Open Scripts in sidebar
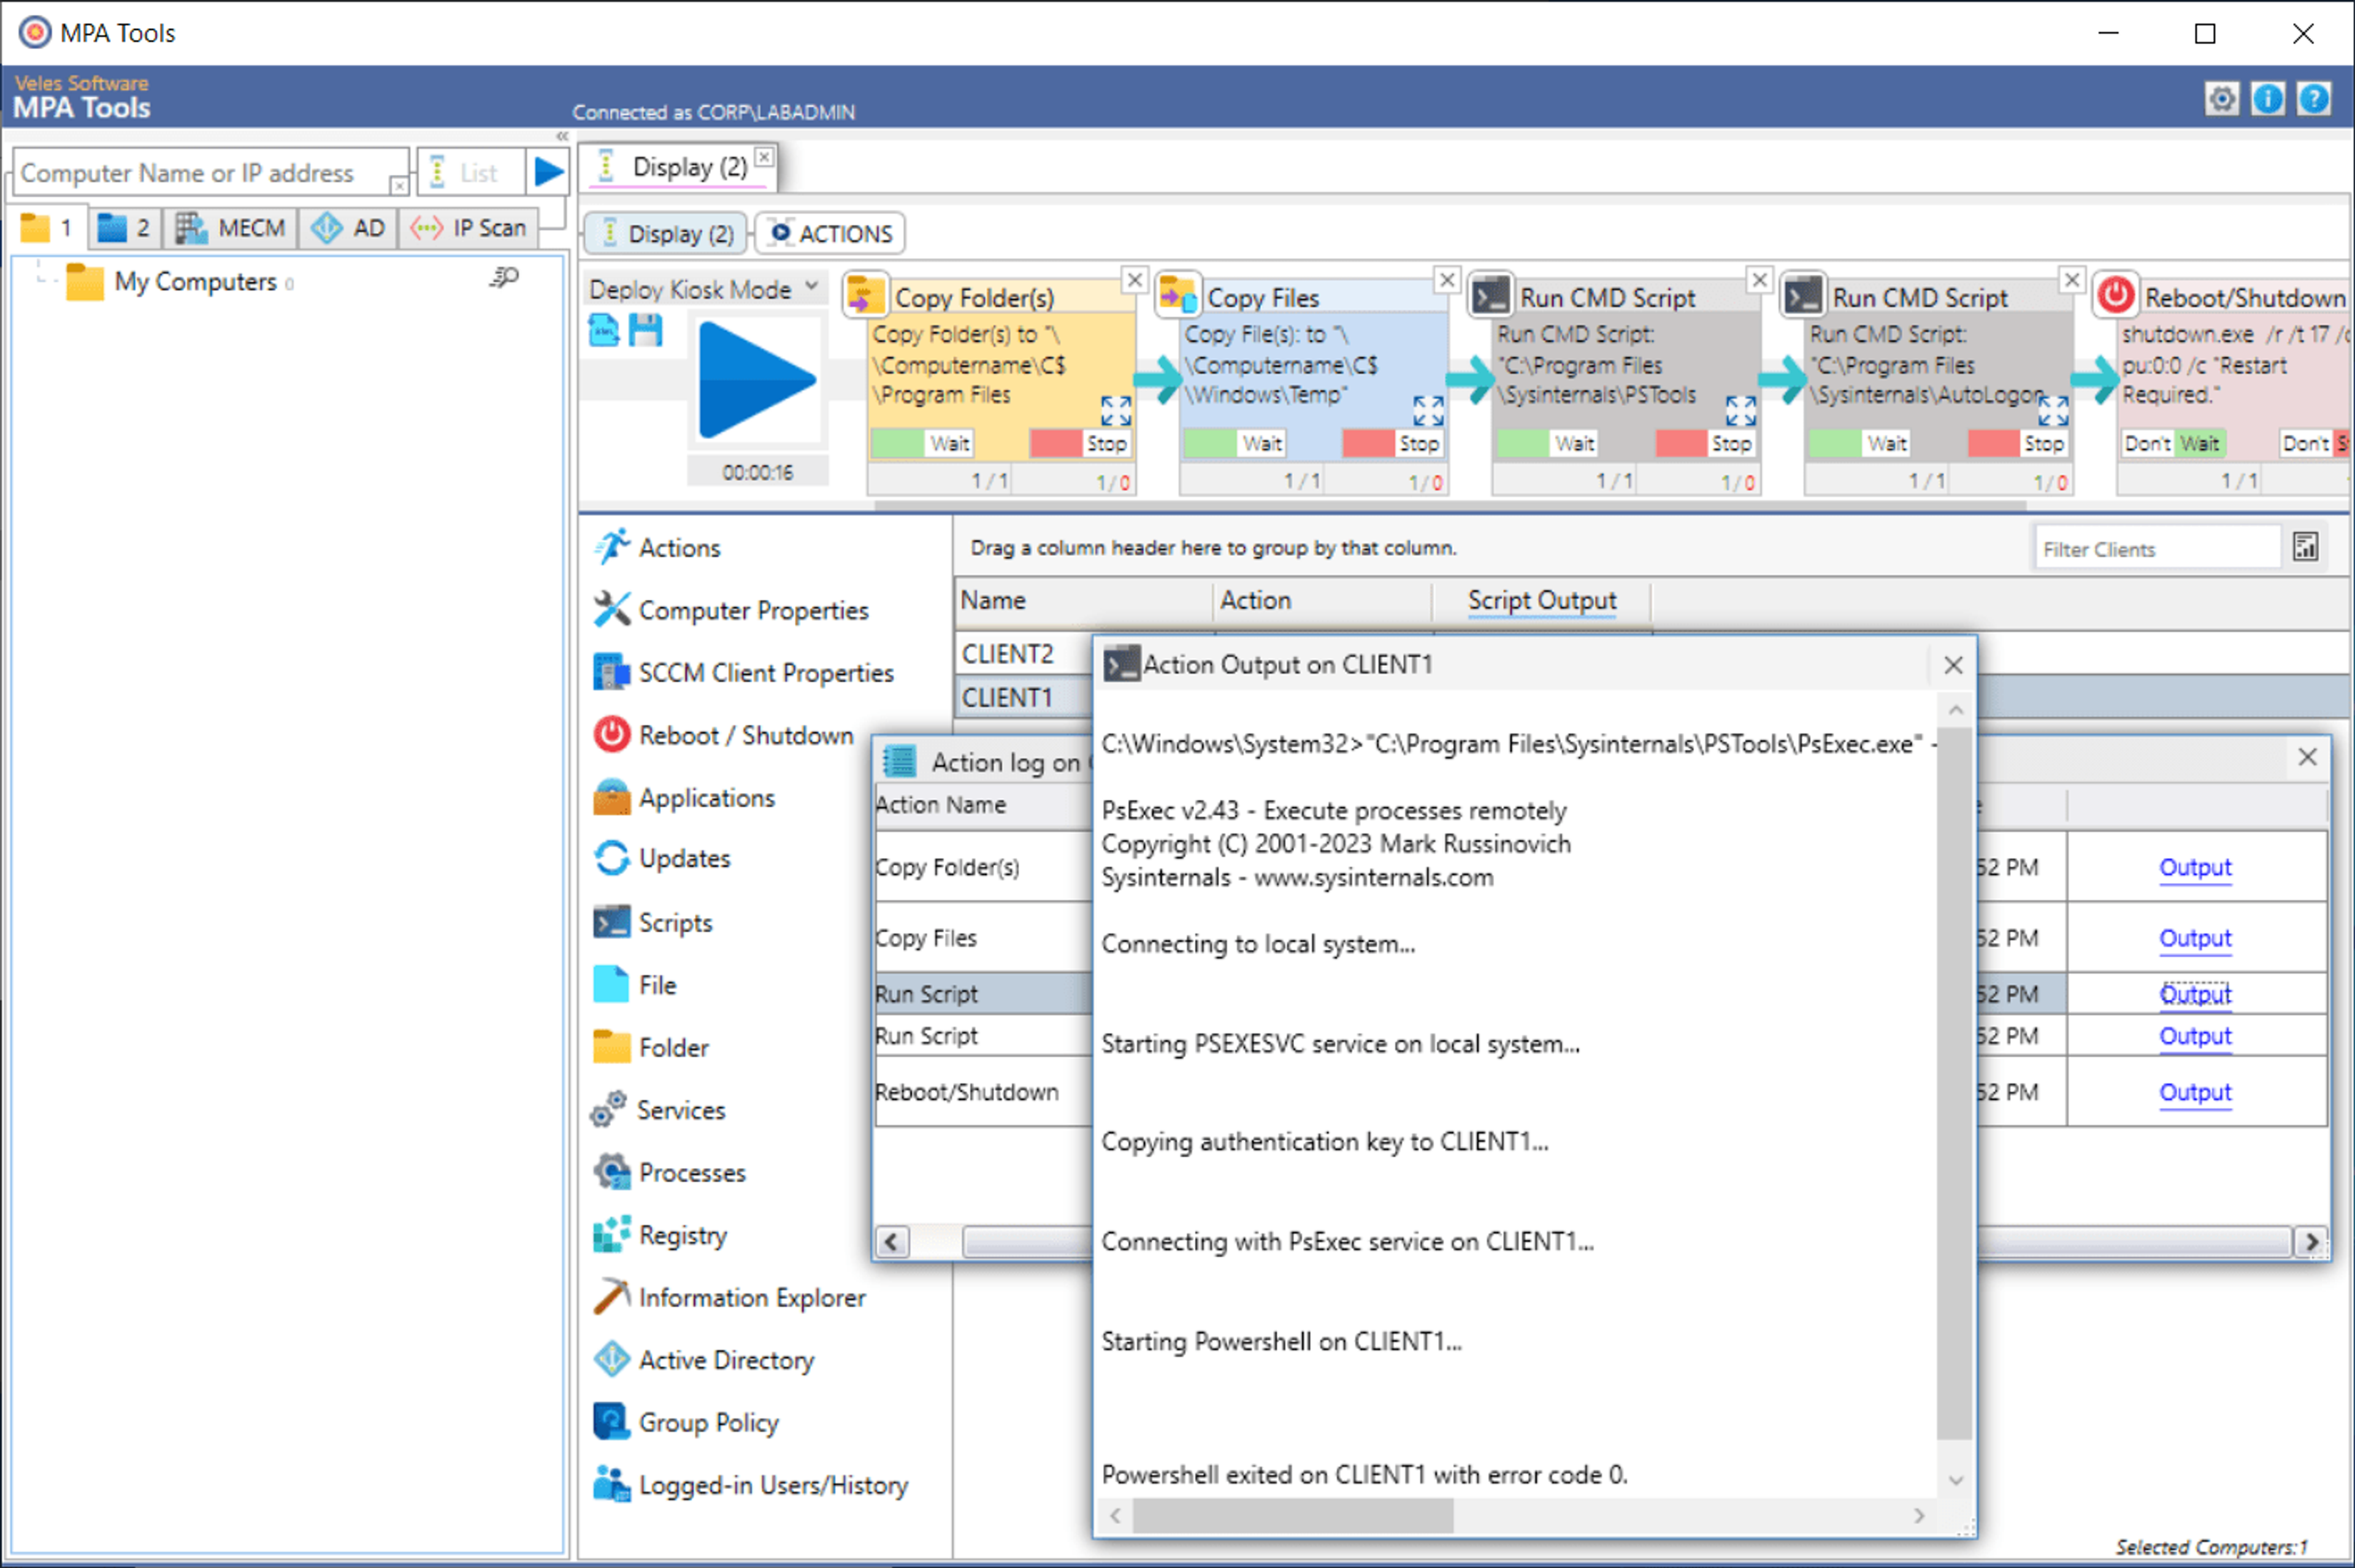 [654, 922]
